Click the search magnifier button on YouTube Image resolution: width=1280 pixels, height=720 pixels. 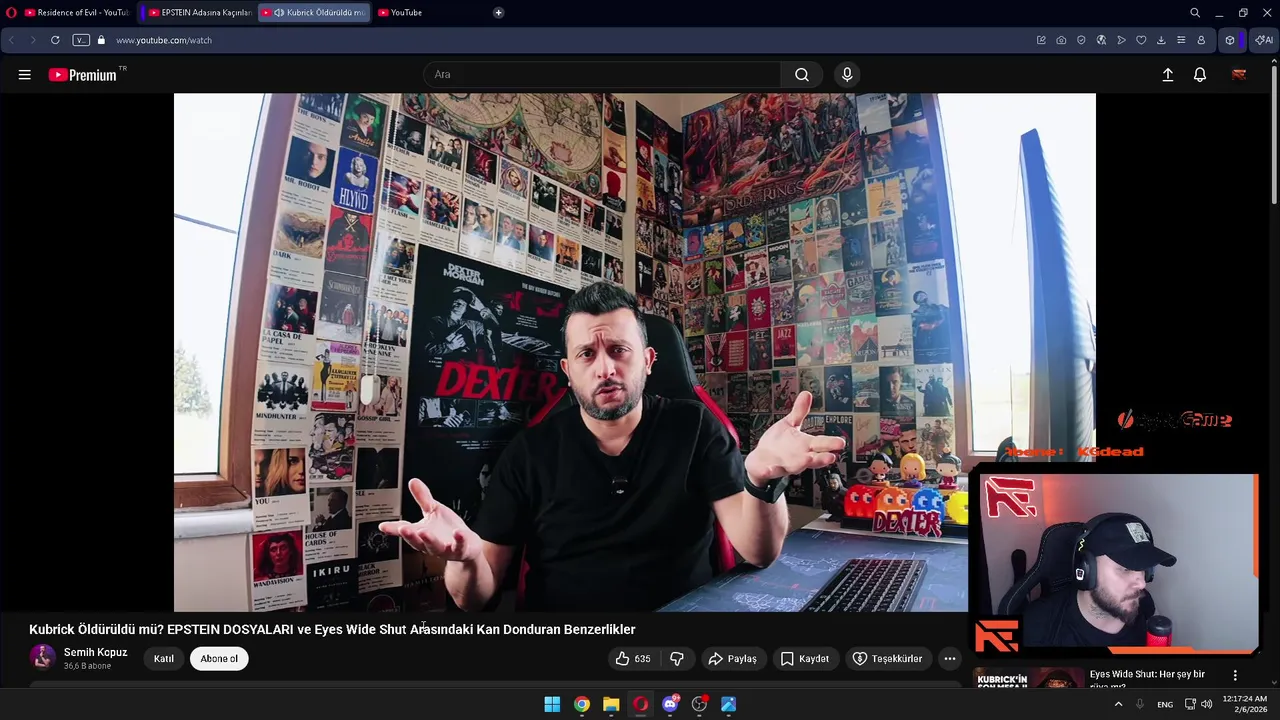pyautogui.click(x=802, y=75)
